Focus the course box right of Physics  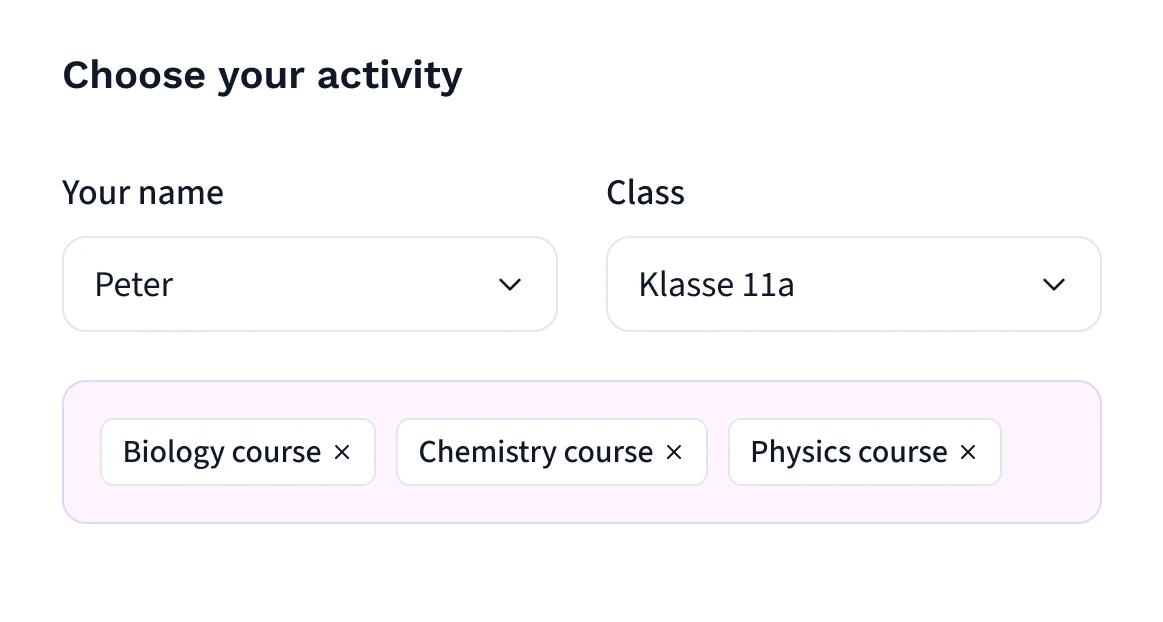click(1050, 453)
